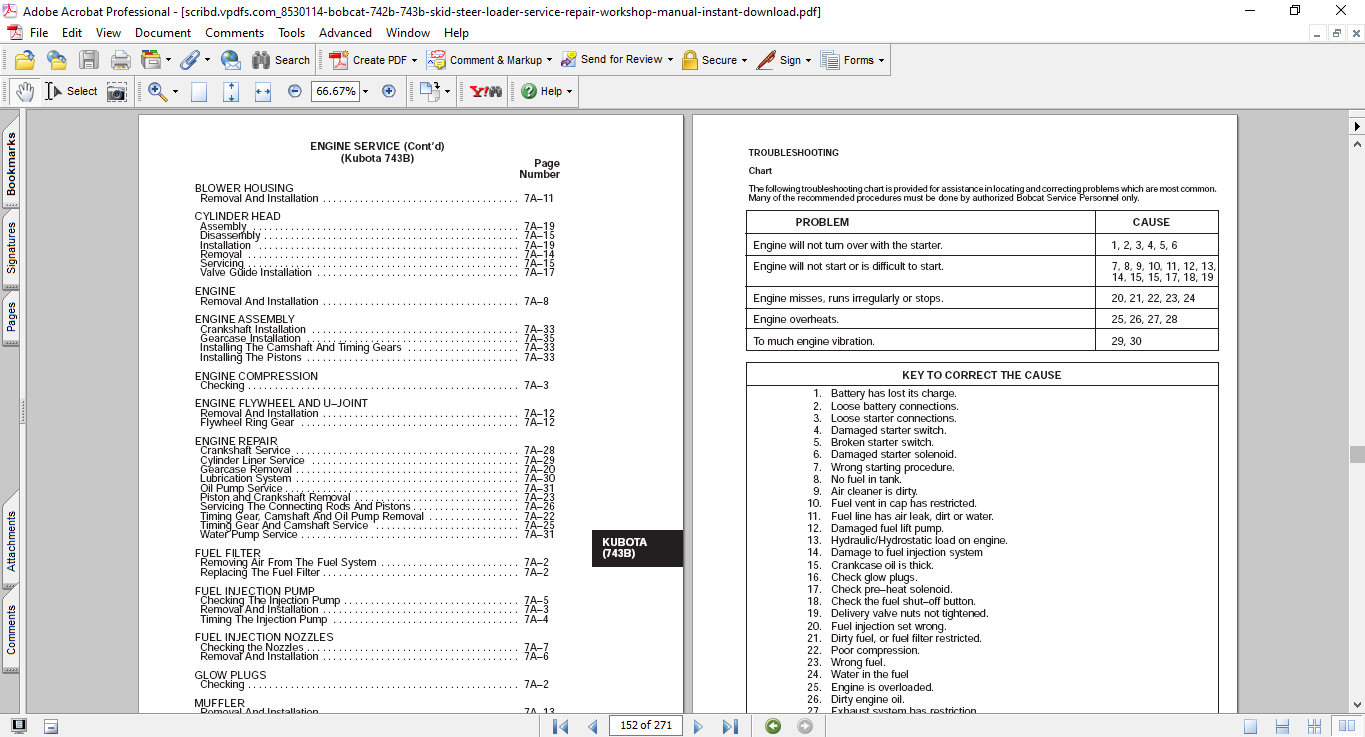Open the Secure dropdown
This screenshot has height=737, width=1365.
click(745, 60)
